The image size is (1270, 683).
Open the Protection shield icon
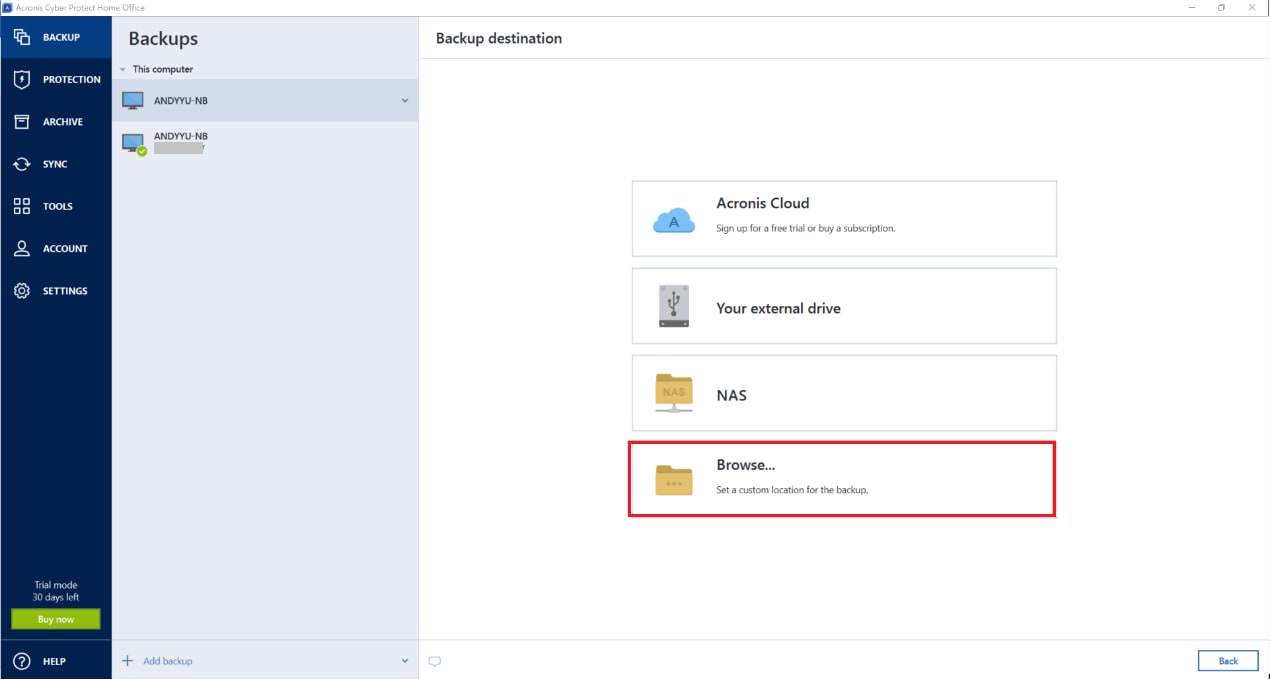click(22, 79)
